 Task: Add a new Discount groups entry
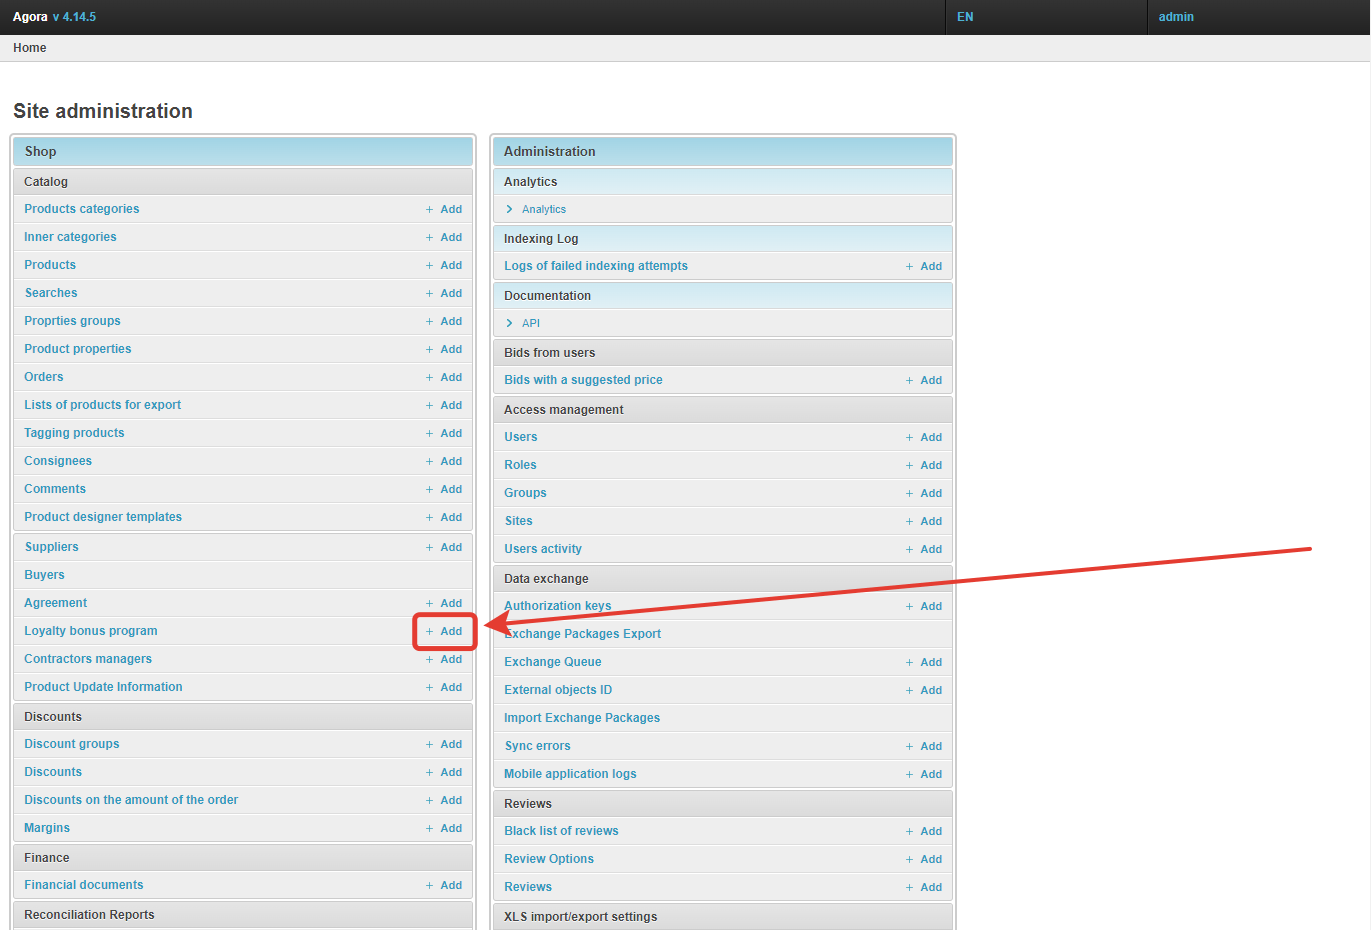pyautogui.click(x=444, y=744)
